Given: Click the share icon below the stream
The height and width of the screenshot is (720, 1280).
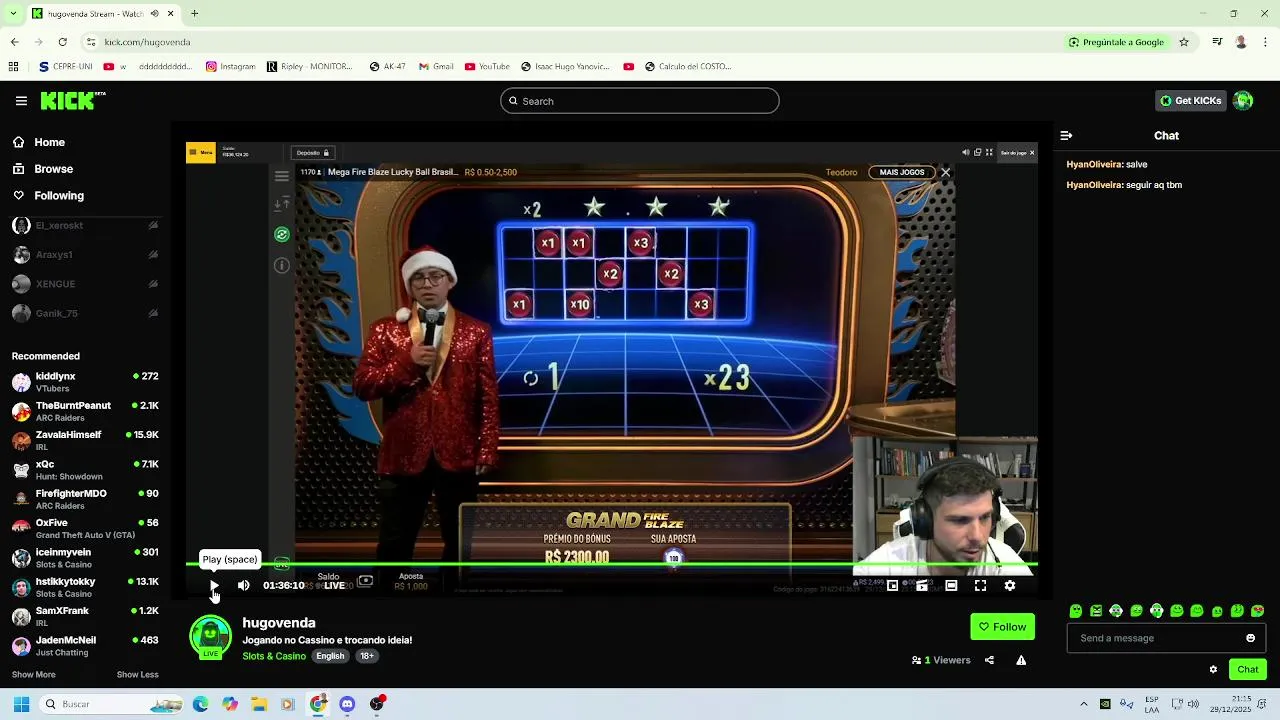Looking at the screenshot, I should [x=989, y=660].
